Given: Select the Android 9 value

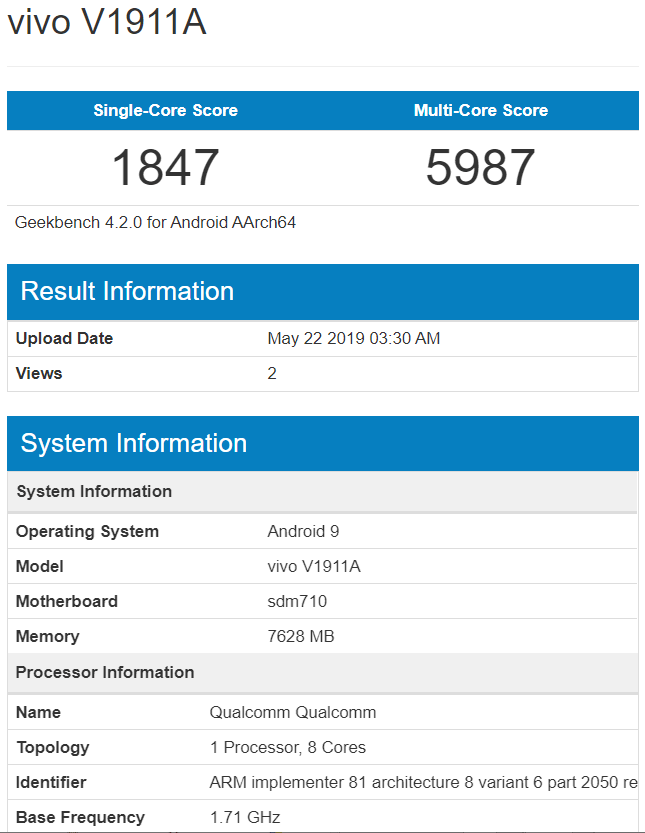Looking at the screenshot, I should point(303,531).
